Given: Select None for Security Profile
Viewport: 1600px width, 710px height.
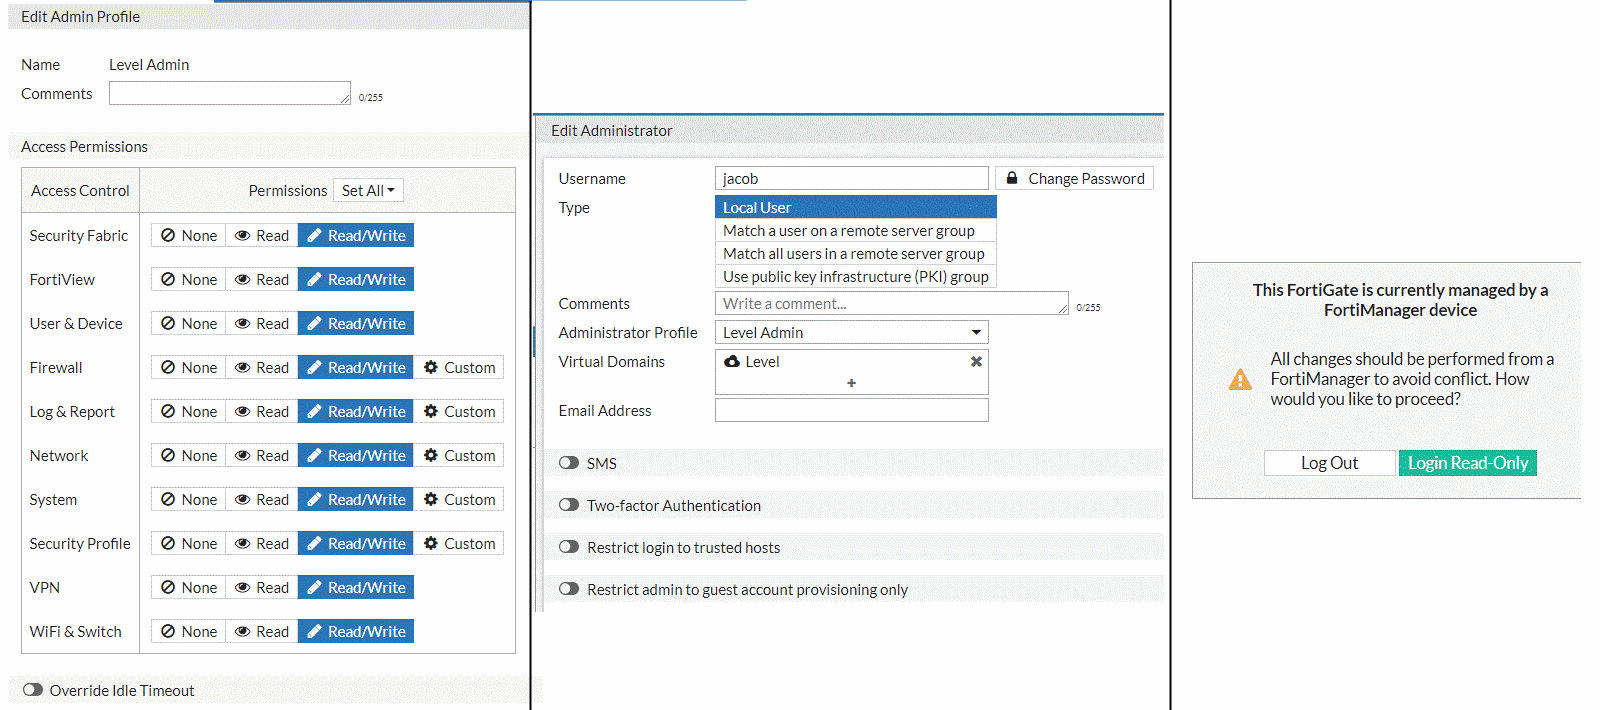Looking at the screenshot, I should click(189, 543).
